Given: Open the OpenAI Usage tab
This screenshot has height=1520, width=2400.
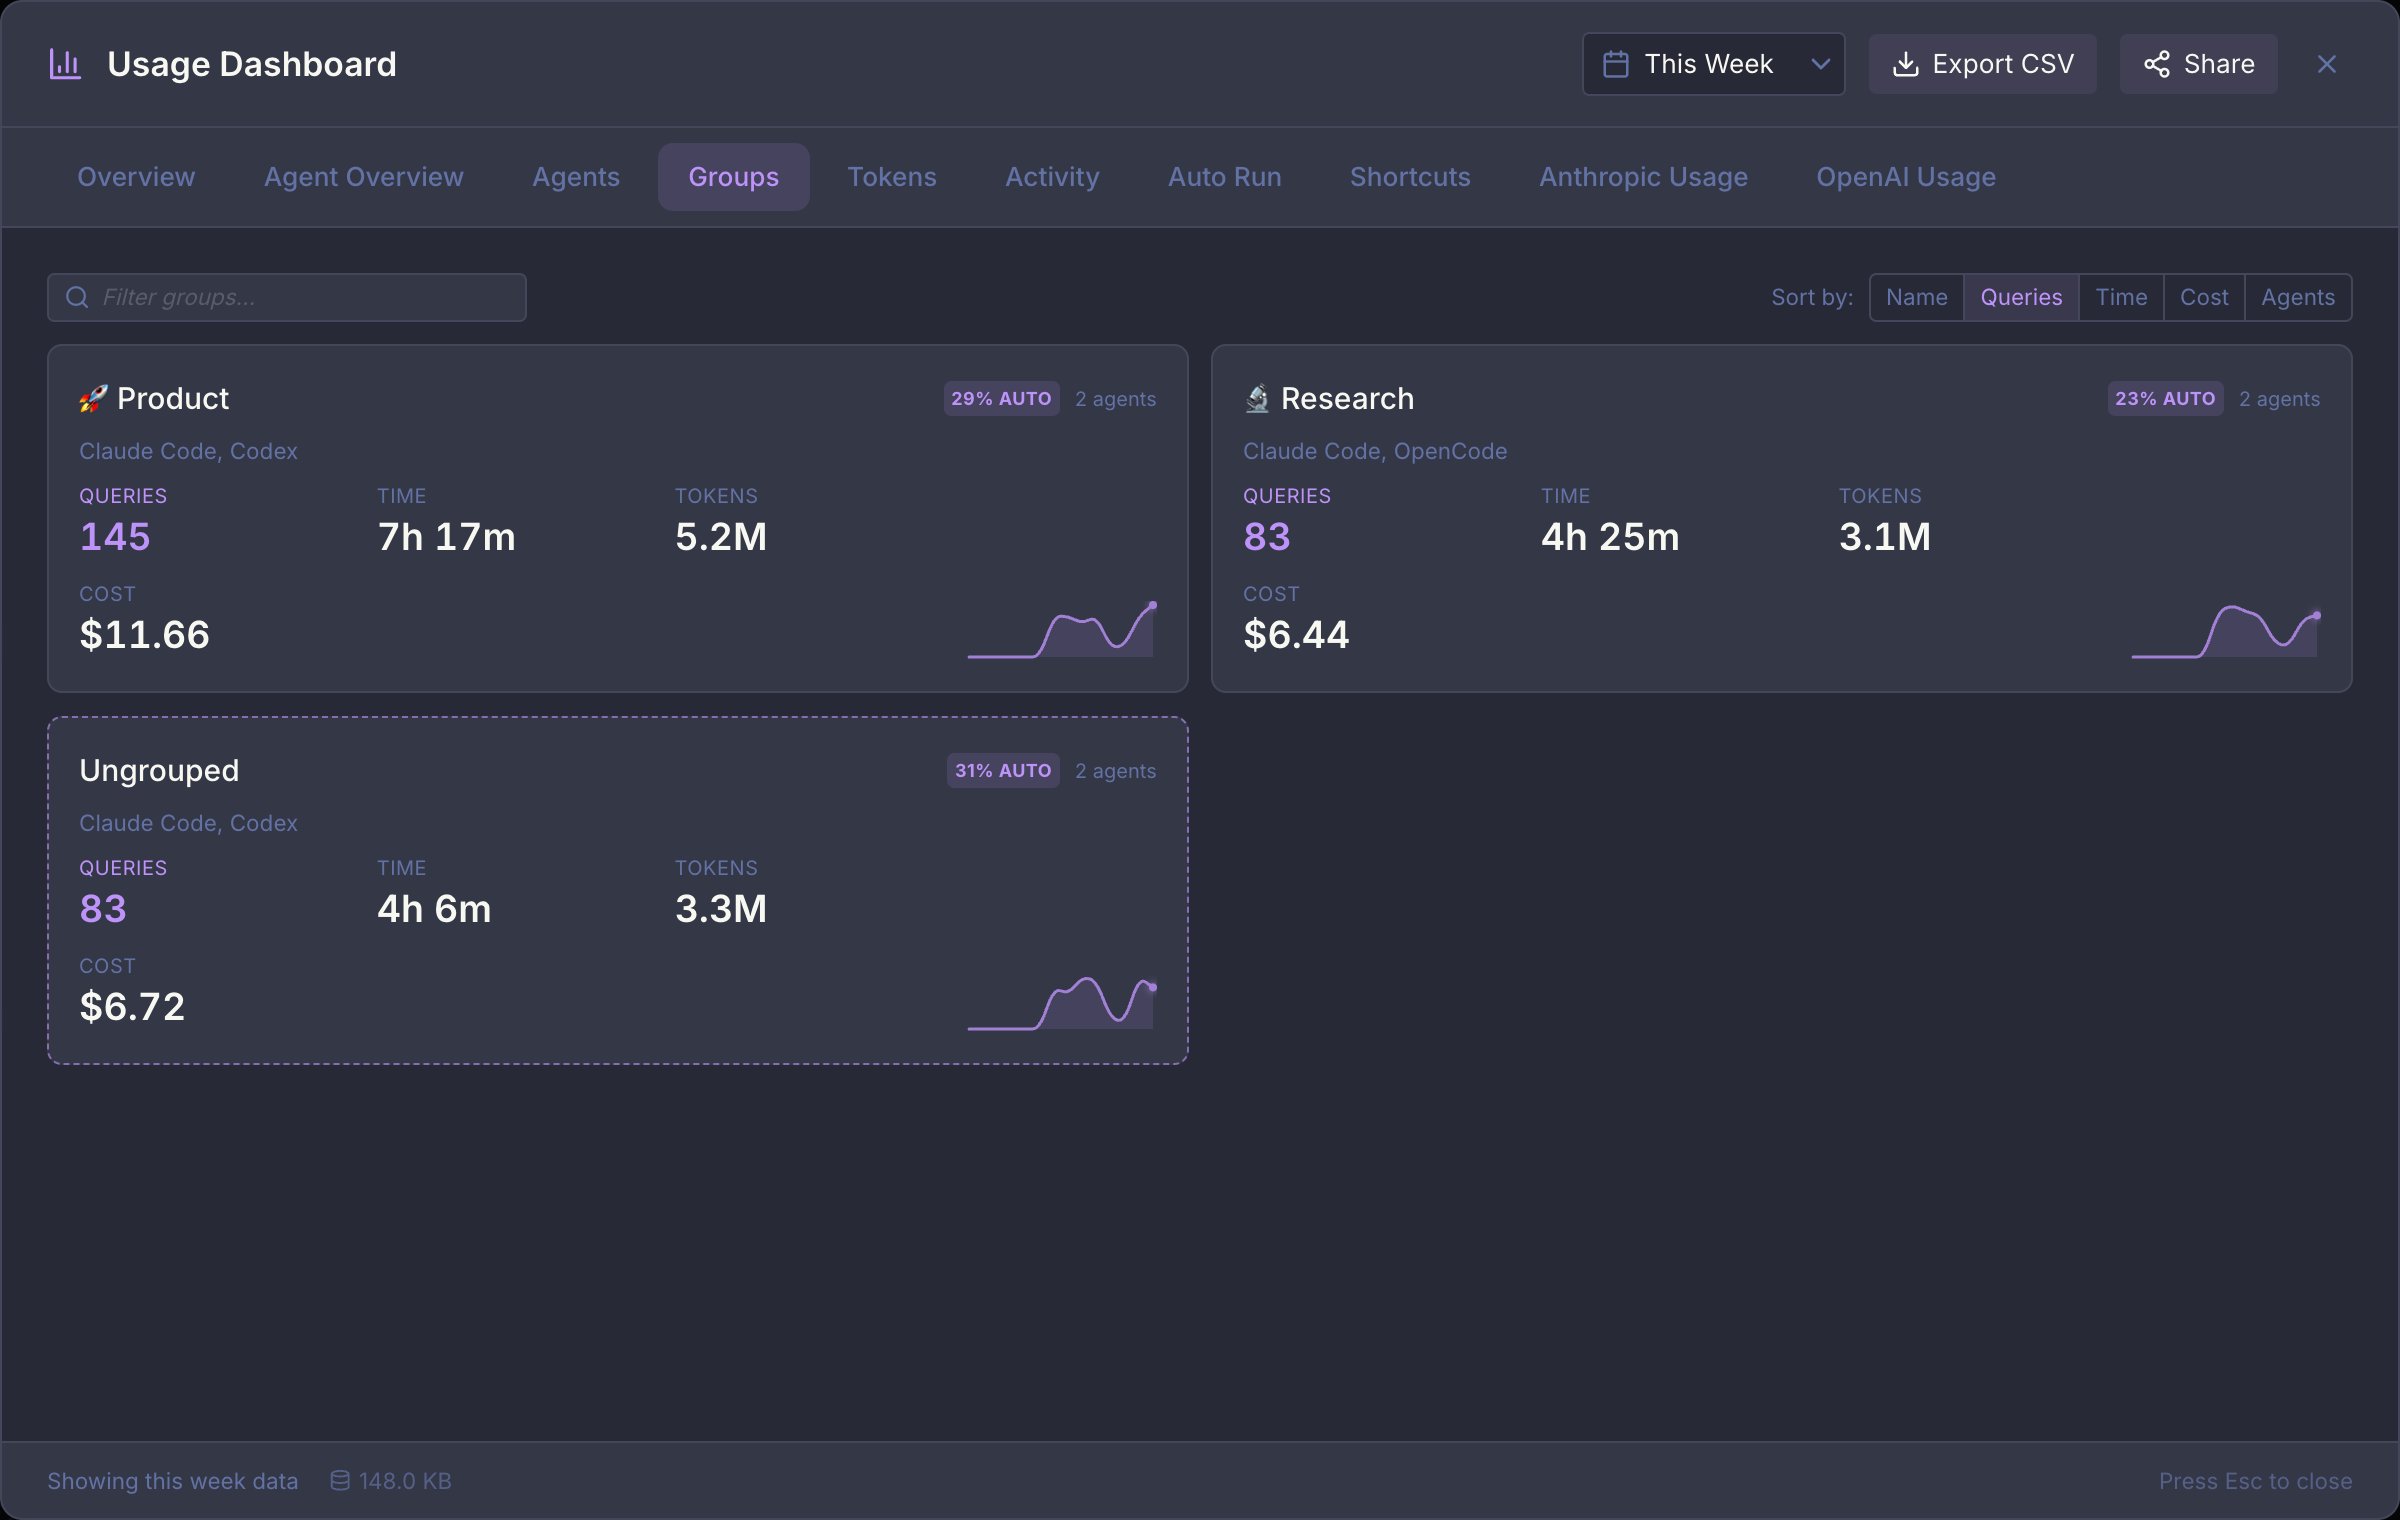Looking at the screenshot, I should click(x=1906, y=177).
